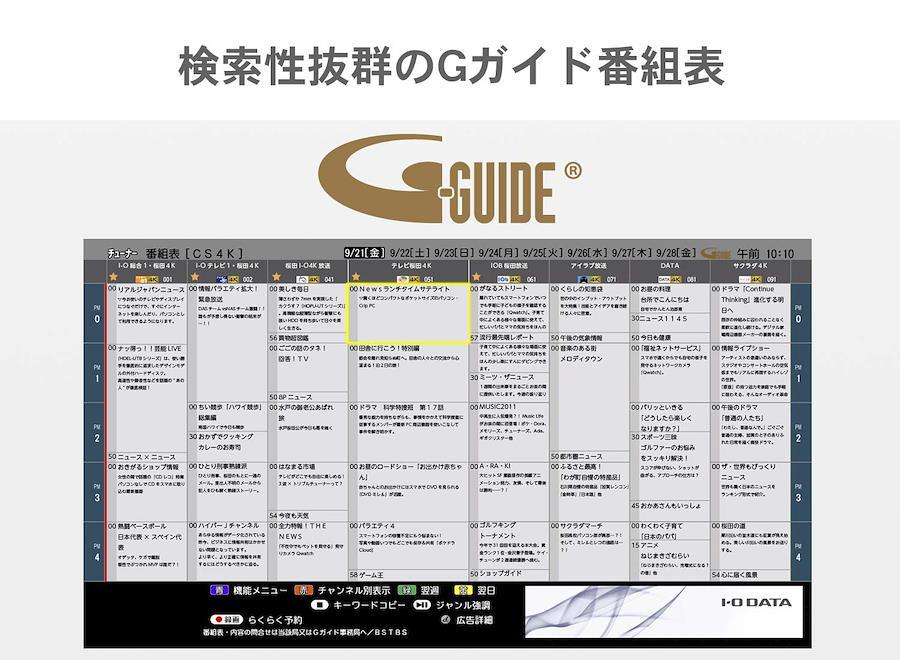Click the green 翌週 color button icon
The width and height of the screenshot is (900, 660).
coord(406,590)
